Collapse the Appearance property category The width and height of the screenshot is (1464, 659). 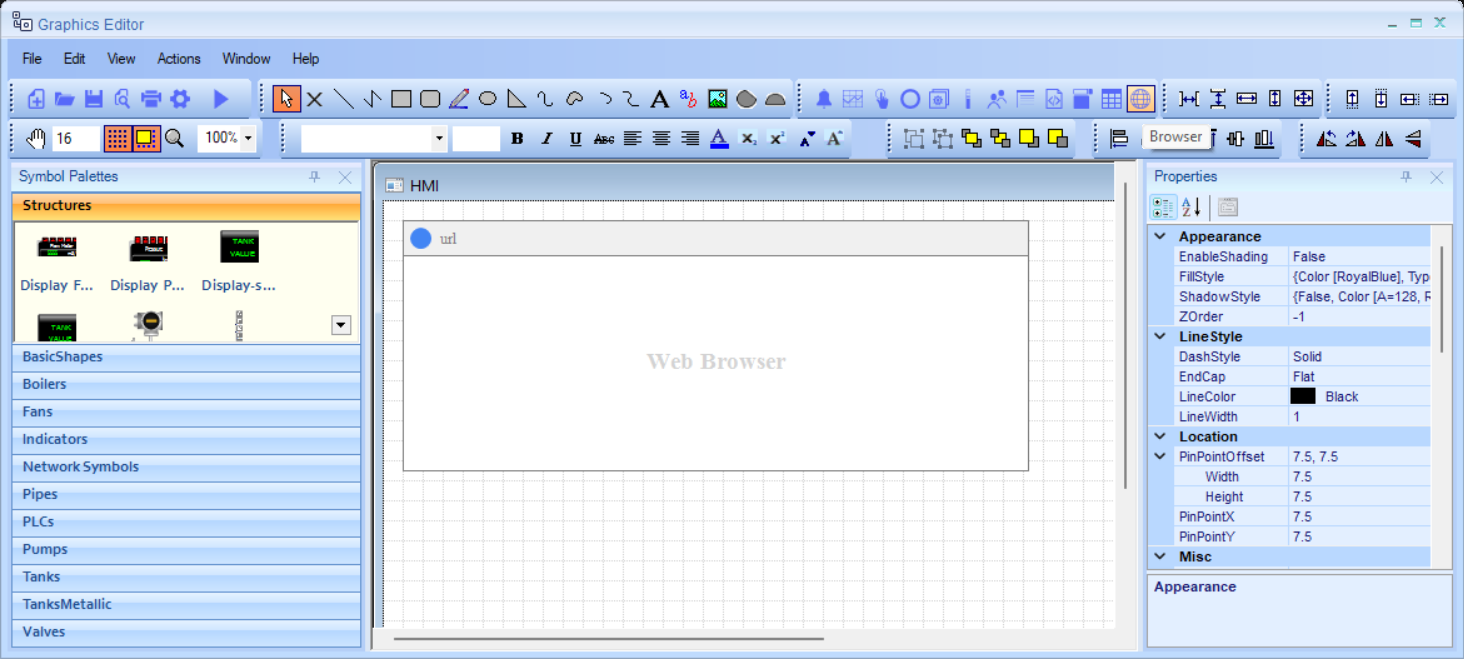click(1160, 237)
